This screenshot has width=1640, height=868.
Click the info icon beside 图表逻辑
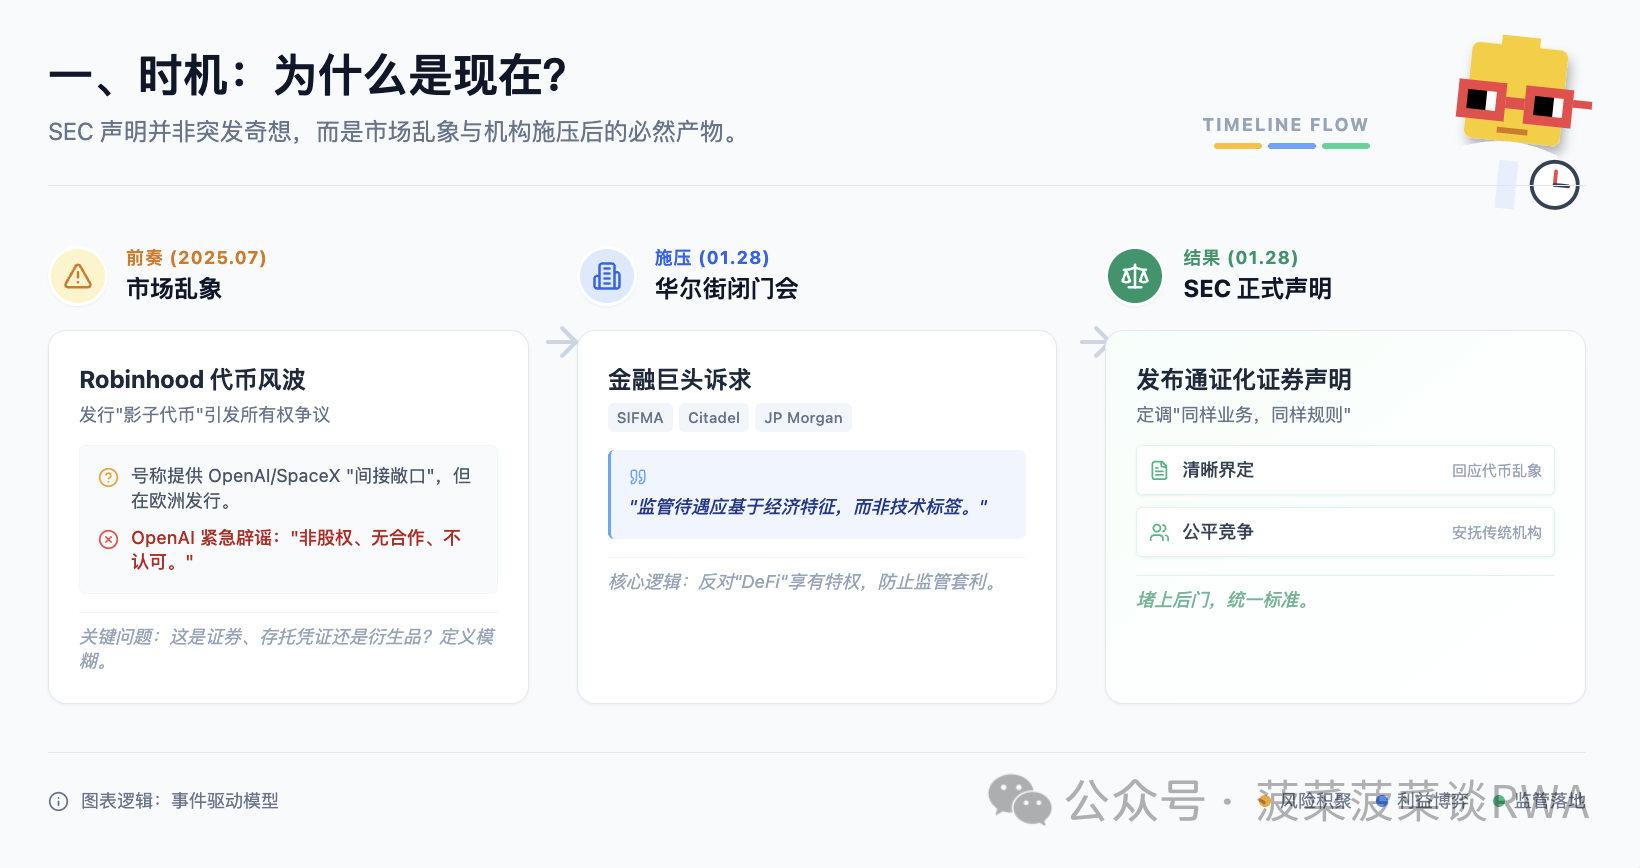point(59,801)
